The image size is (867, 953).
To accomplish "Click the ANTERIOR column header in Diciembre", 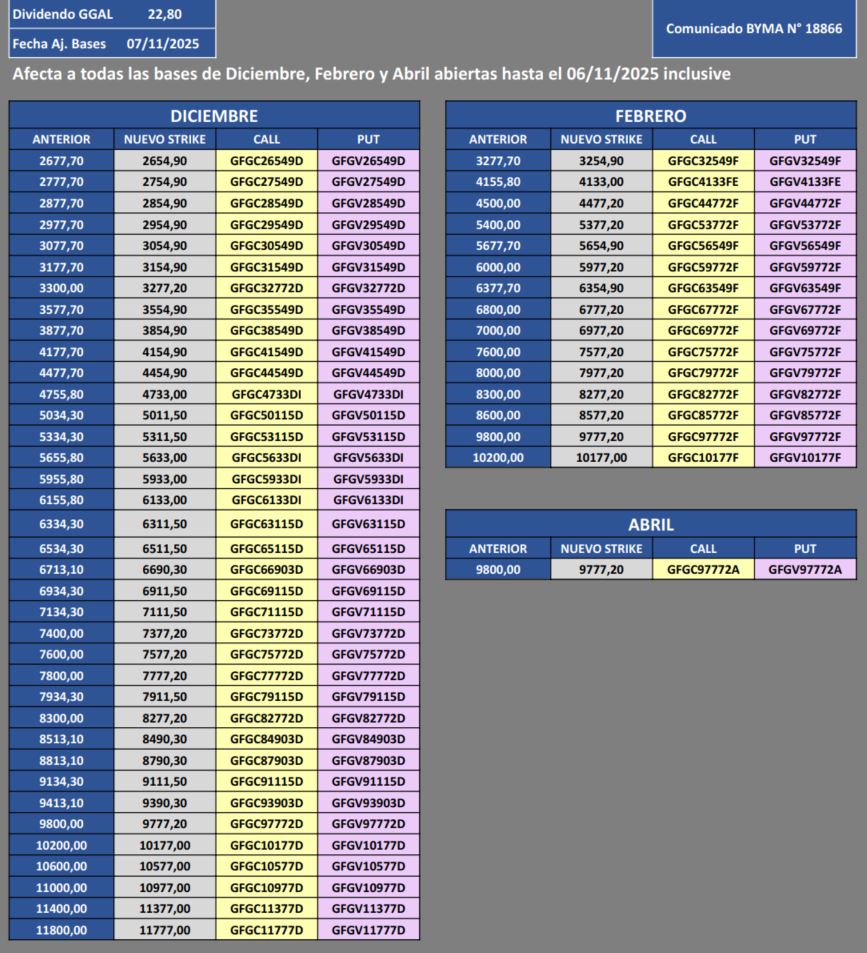I will pos(61,139).
